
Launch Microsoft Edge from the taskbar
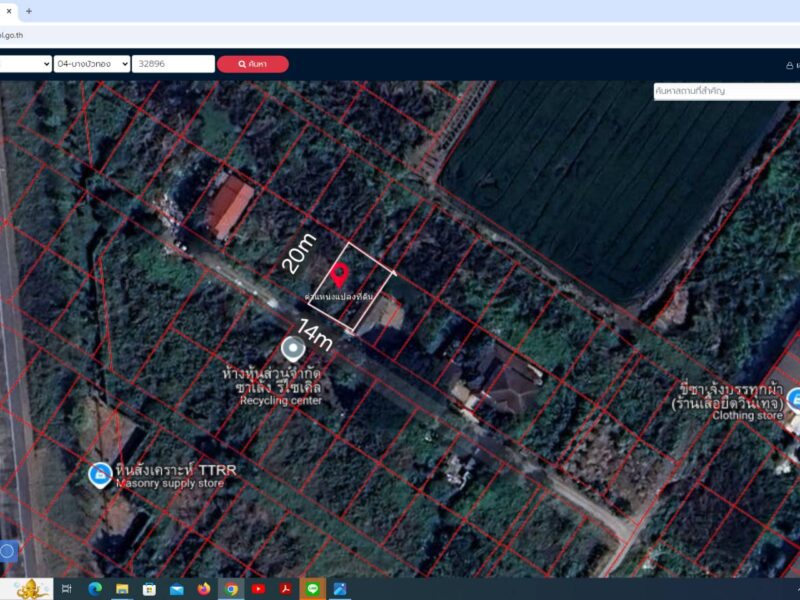[95, 589]
